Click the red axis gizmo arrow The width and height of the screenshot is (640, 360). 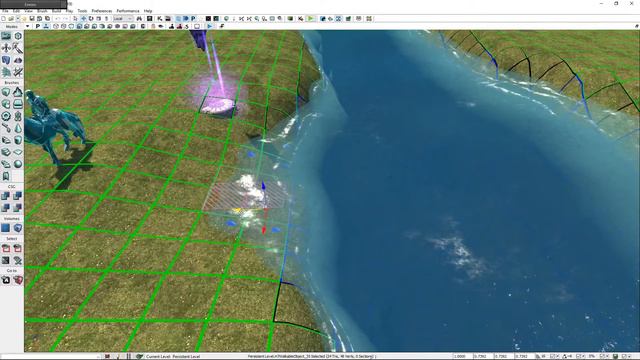click(264, 230)
